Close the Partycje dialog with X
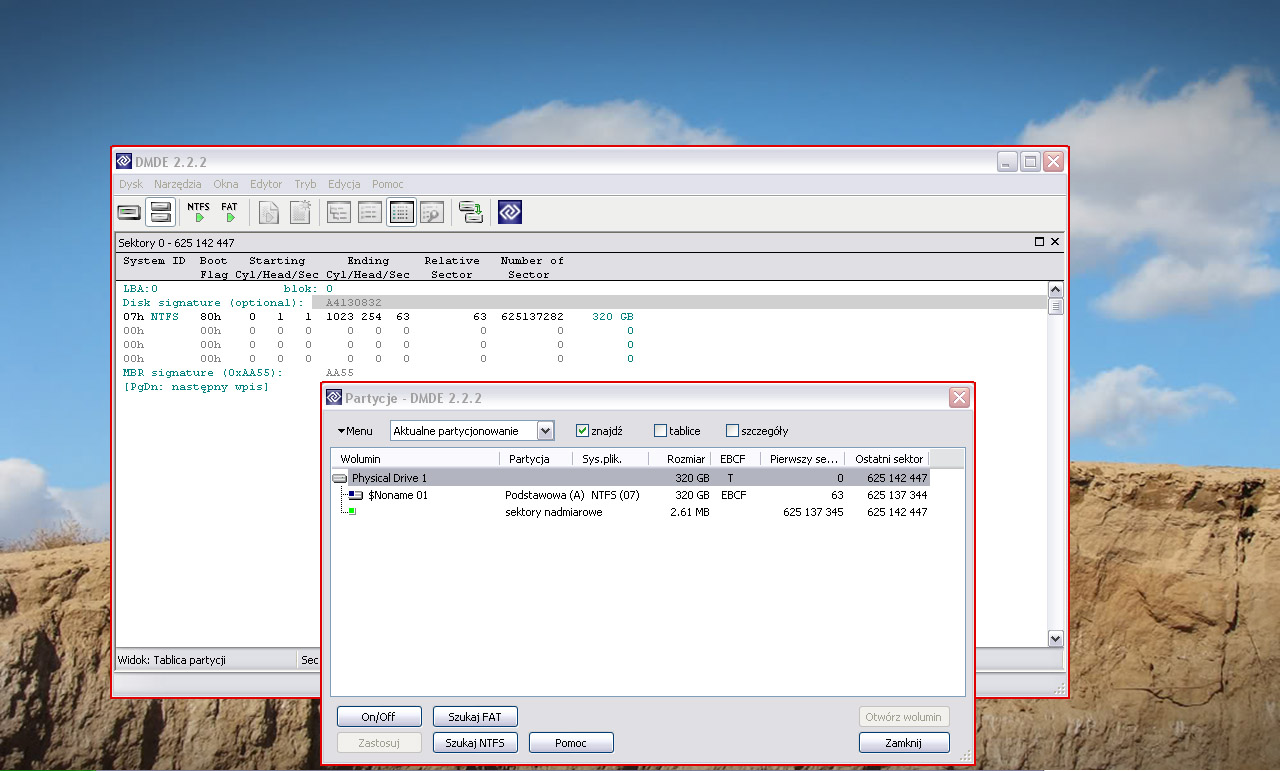 tap(959, 398)
